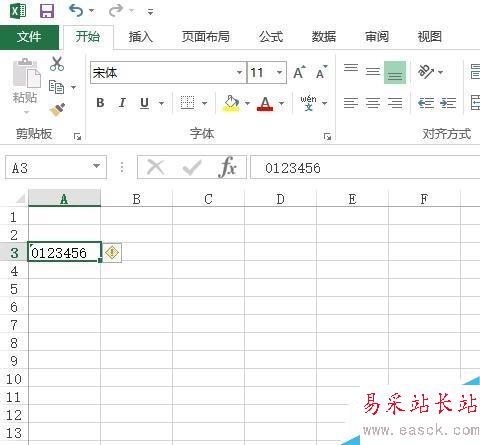
Task: Open the 文件 tab
Action: (x=29, y=36)
